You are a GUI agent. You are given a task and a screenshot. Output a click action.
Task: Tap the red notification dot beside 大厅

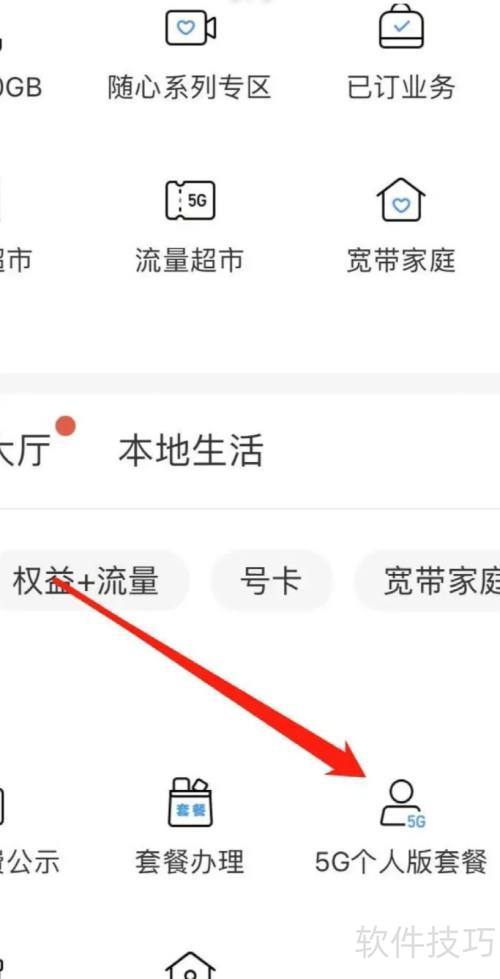pyautogui.click(x=66, y=426)
